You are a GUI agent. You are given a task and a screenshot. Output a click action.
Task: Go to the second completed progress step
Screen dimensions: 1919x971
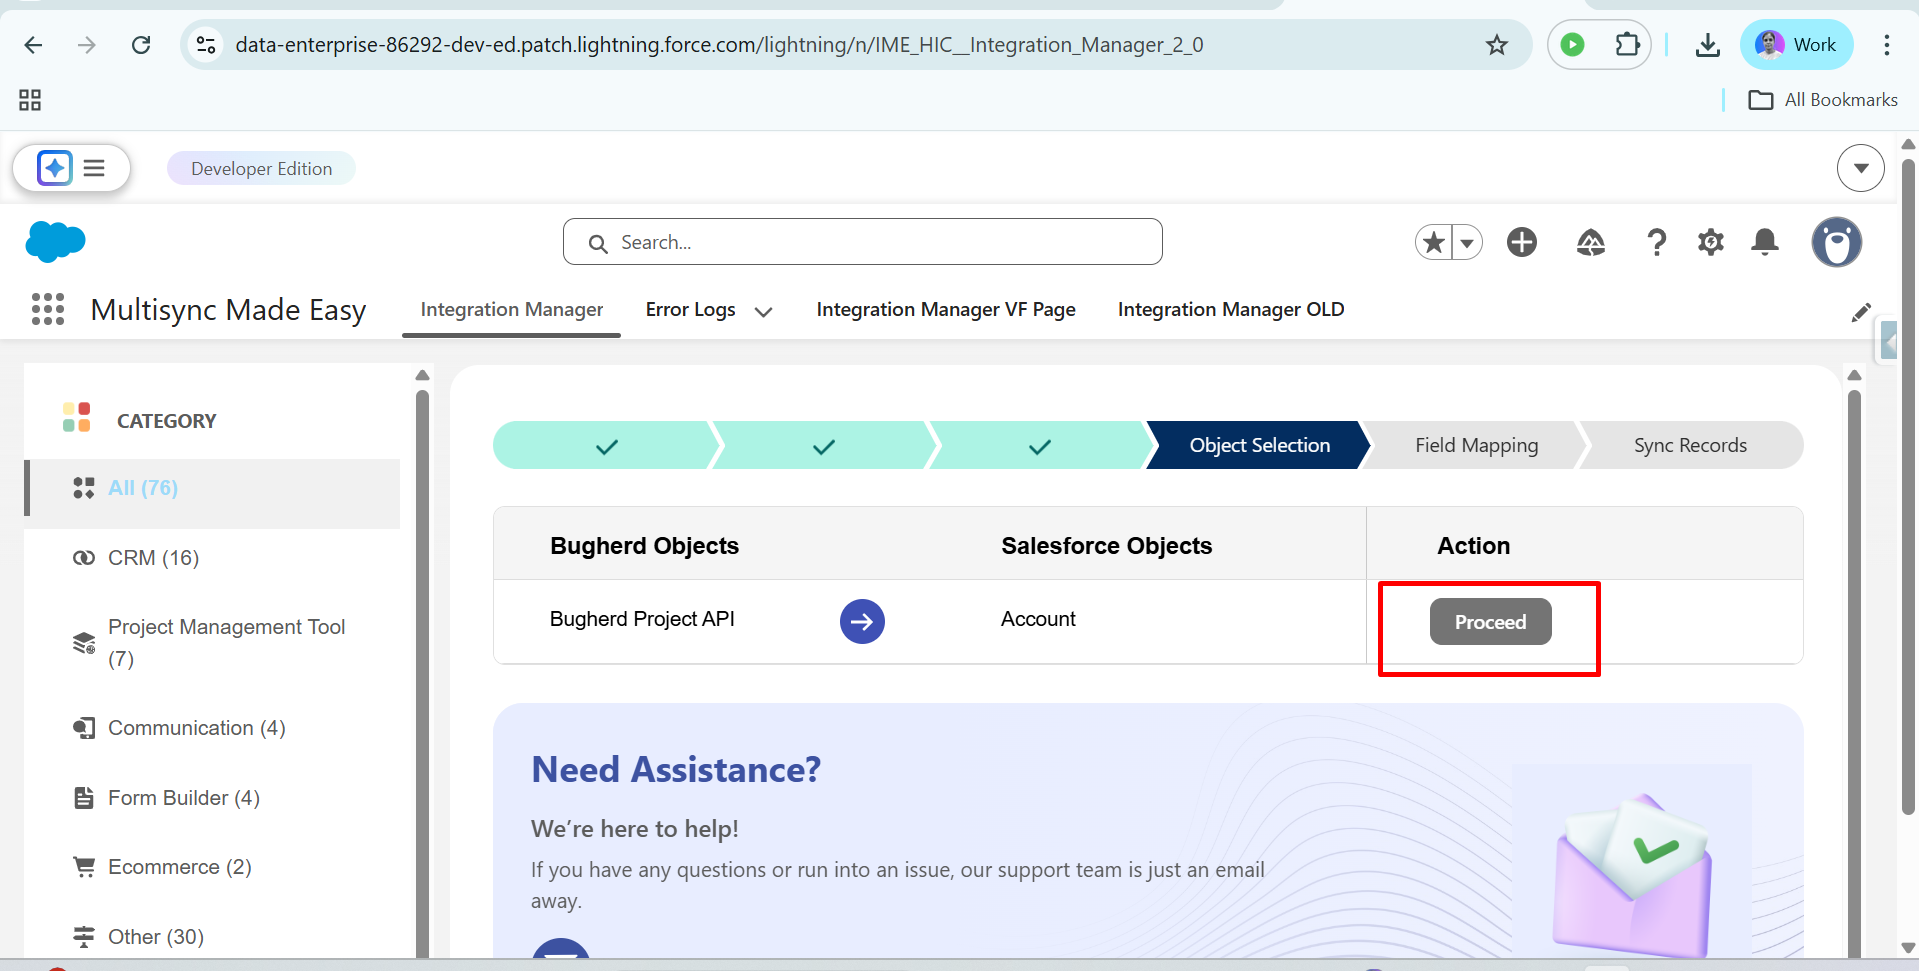(x=823, y=446)
